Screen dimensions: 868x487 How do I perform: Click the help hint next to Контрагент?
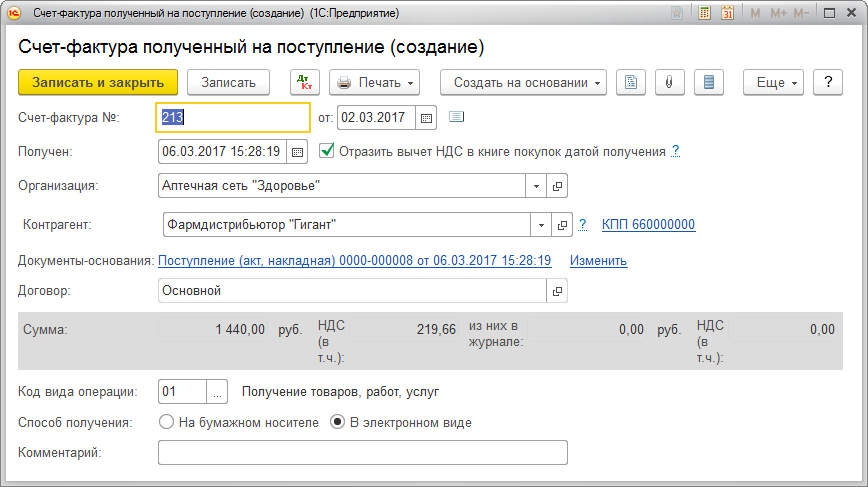(582, 225)
